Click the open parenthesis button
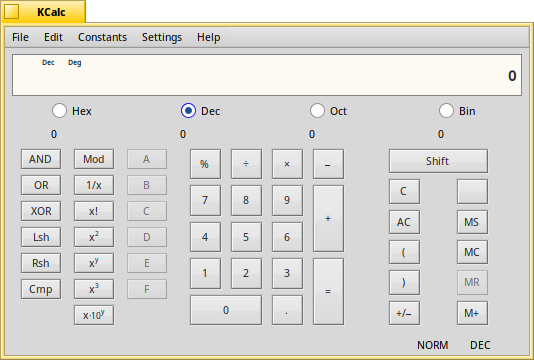The width and height of the screenshot is (534, 360). coord(404,252)
